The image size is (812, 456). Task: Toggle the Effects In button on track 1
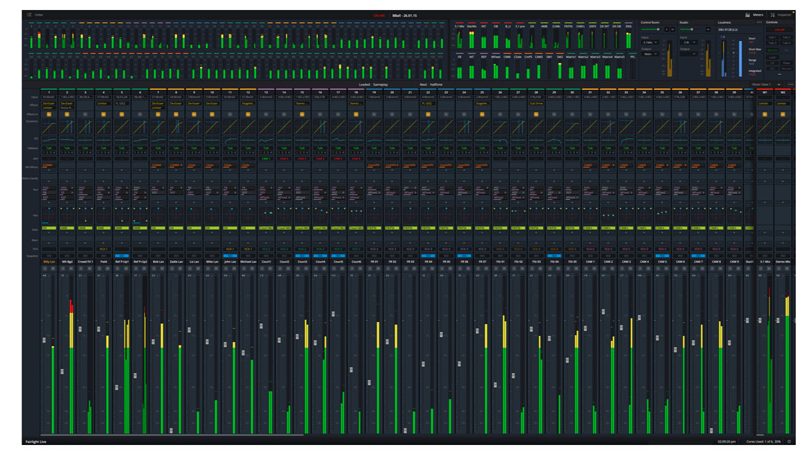coord(49,113)
